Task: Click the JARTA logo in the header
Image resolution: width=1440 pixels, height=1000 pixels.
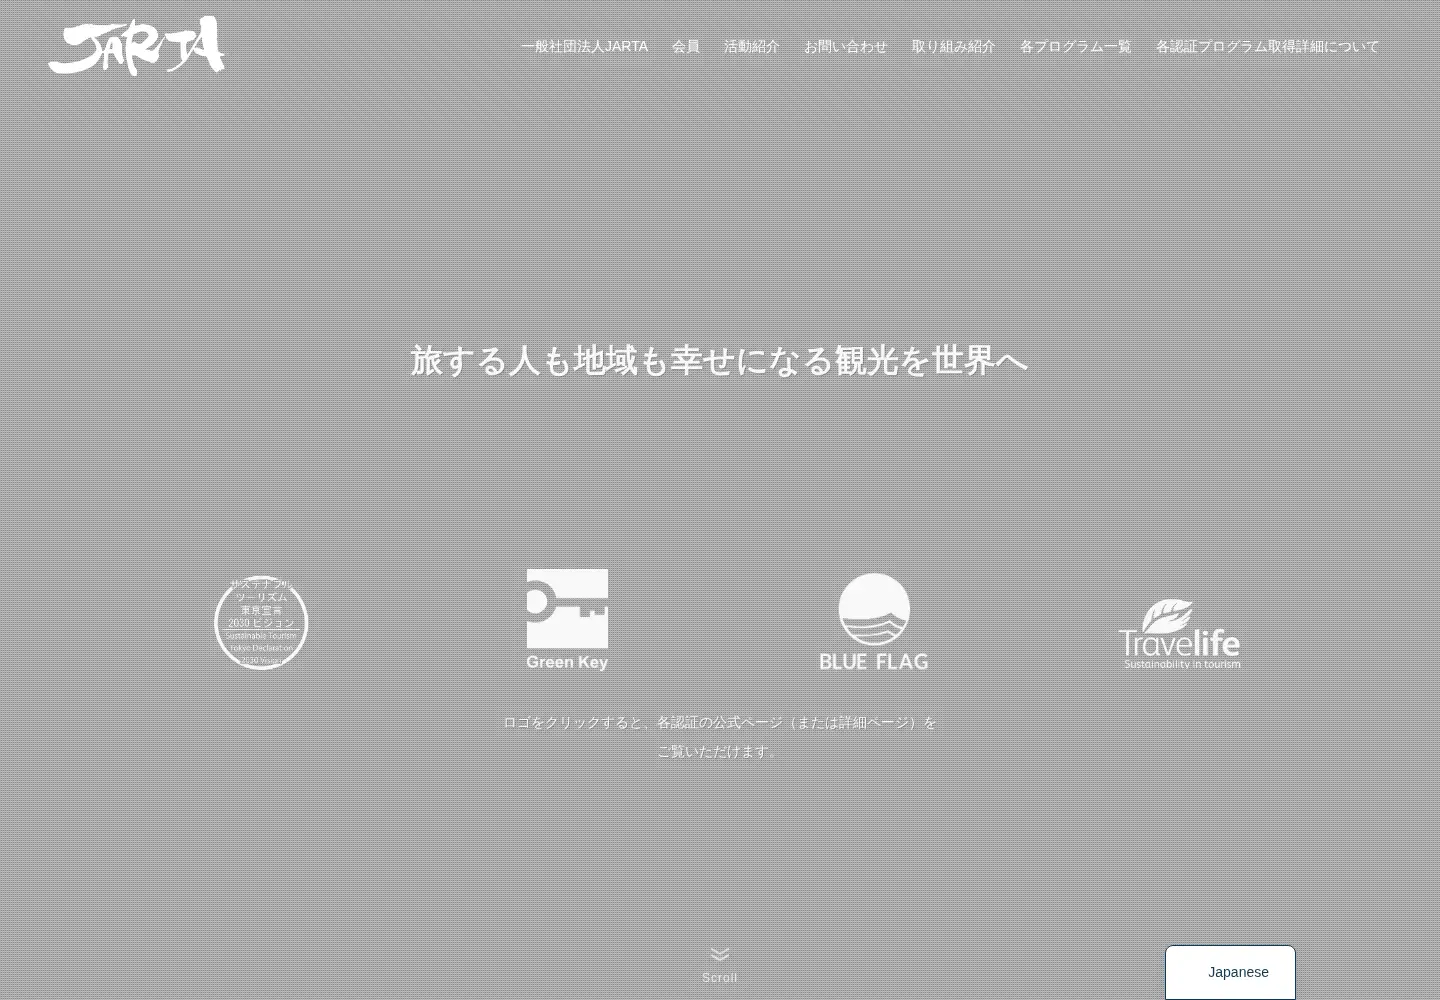Action: (x=137, y=46)
